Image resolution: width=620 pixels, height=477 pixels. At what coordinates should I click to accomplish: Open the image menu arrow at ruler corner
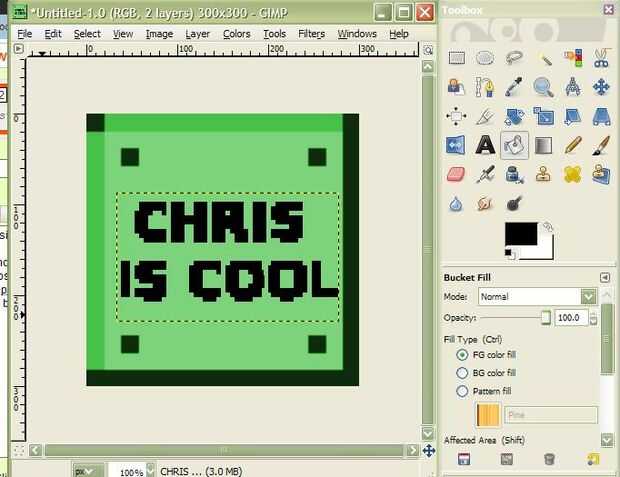pyautogui.click(x=18, y=49)
